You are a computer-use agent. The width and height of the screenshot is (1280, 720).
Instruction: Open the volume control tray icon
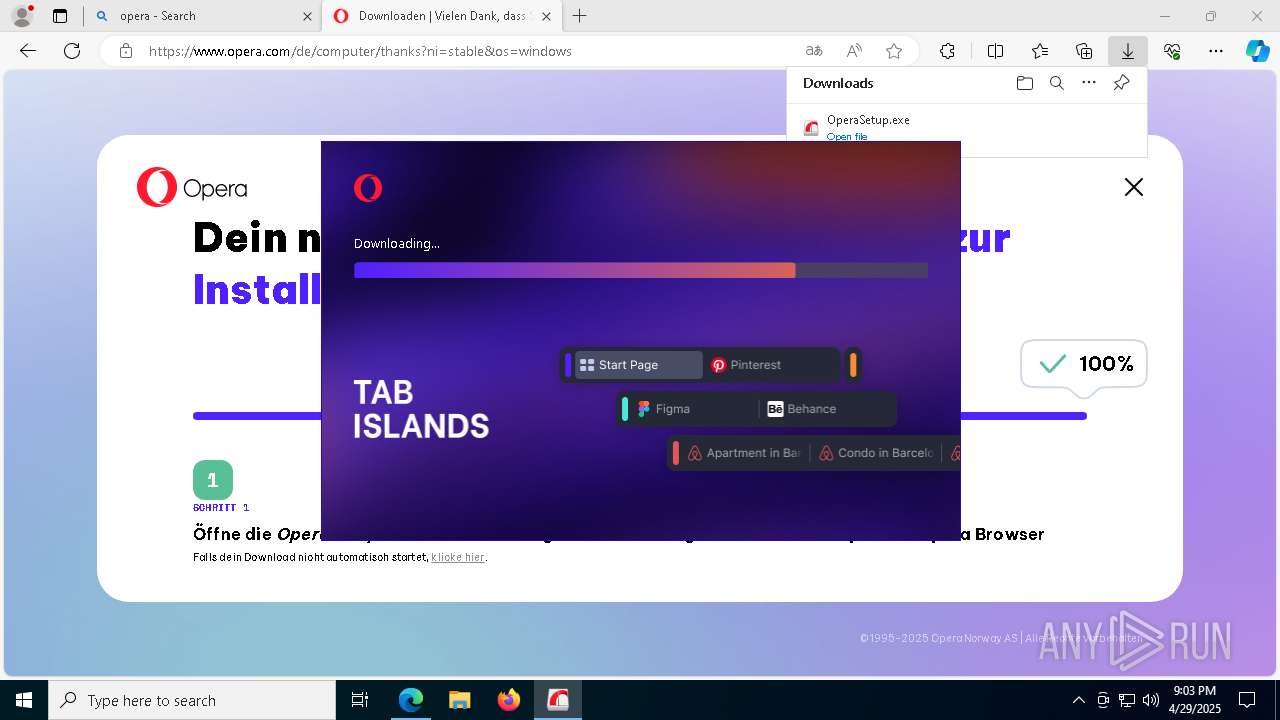(1150, 700)
